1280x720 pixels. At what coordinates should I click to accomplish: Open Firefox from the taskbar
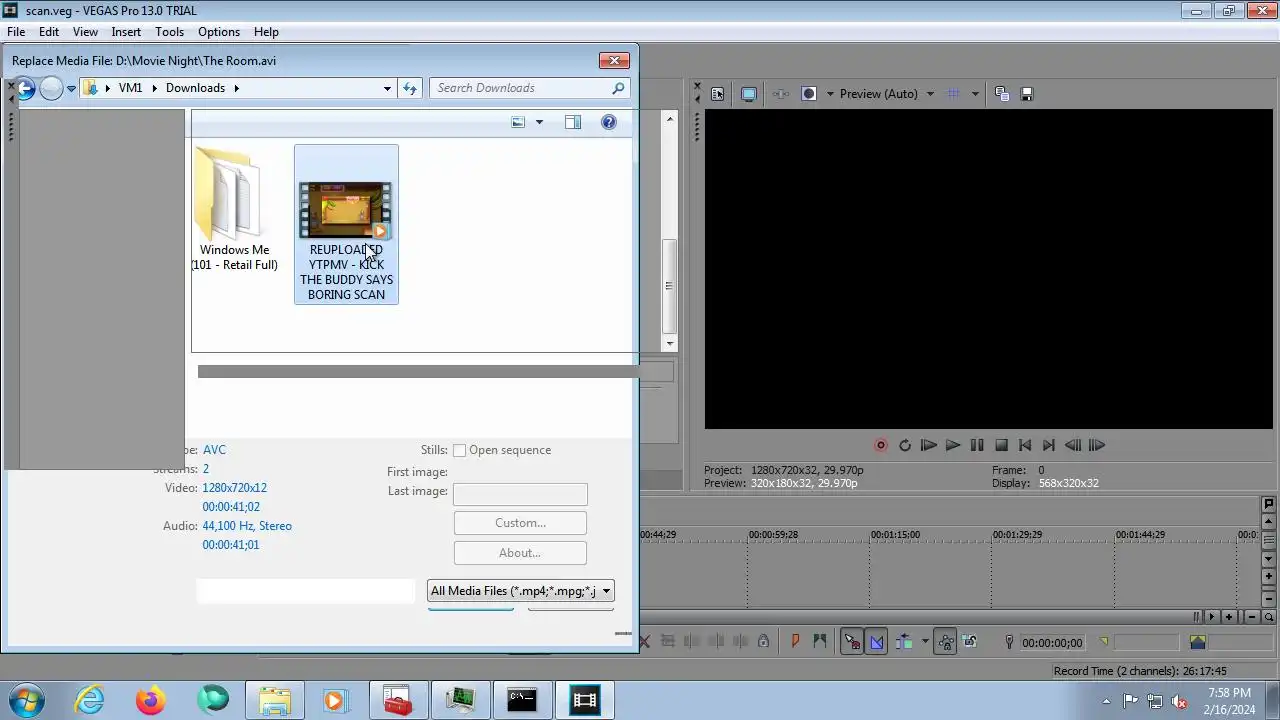pos(151,700)
